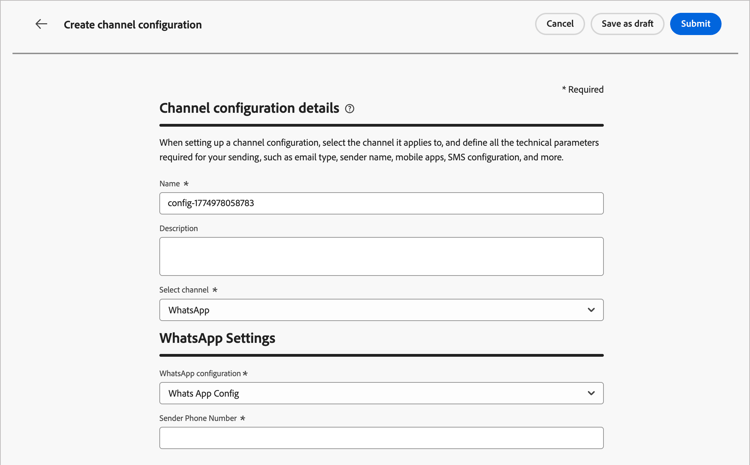Screen dimensions: 750x465
Task: Click the Required indicator text
Action: coord(582,89)
